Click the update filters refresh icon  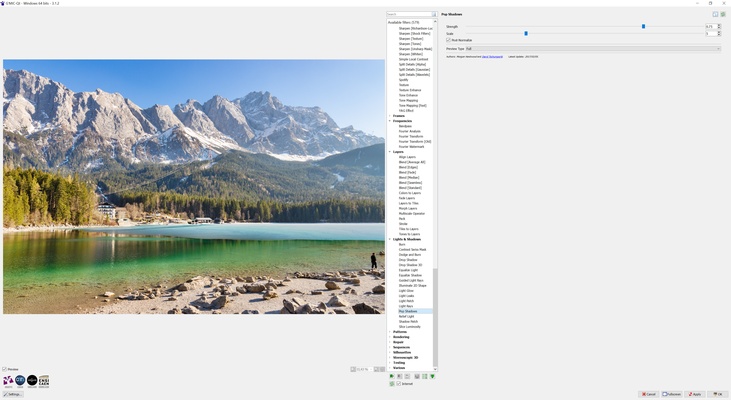(x=392, y=384)
